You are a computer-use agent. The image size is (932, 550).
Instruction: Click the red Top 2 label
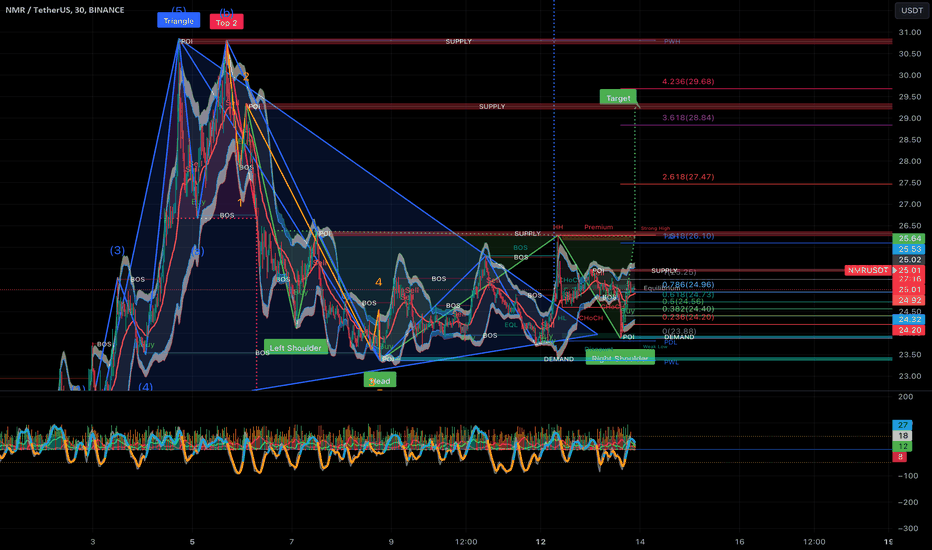click(x=226, y=23)
